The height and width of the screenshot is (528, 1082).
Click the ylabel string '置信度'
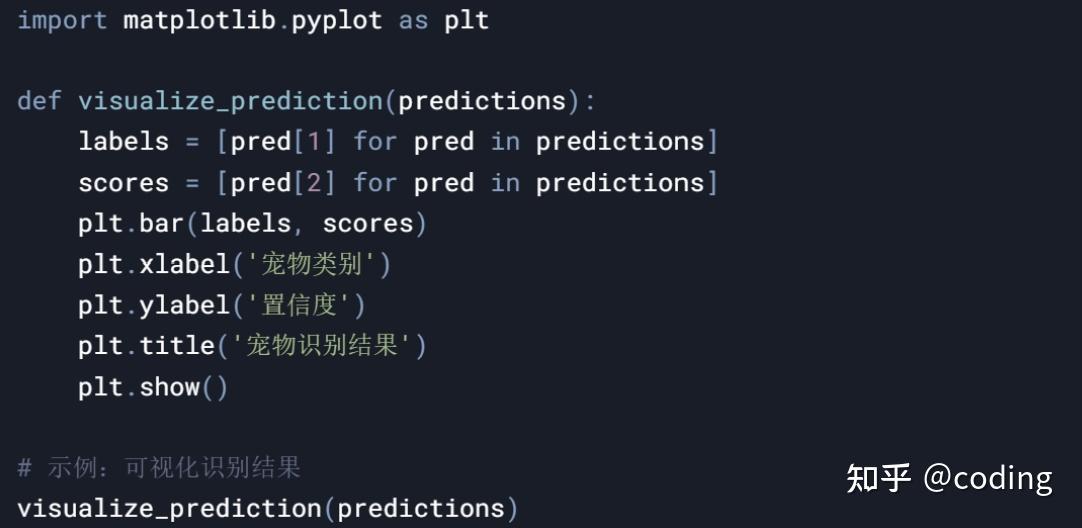point(299,305)
